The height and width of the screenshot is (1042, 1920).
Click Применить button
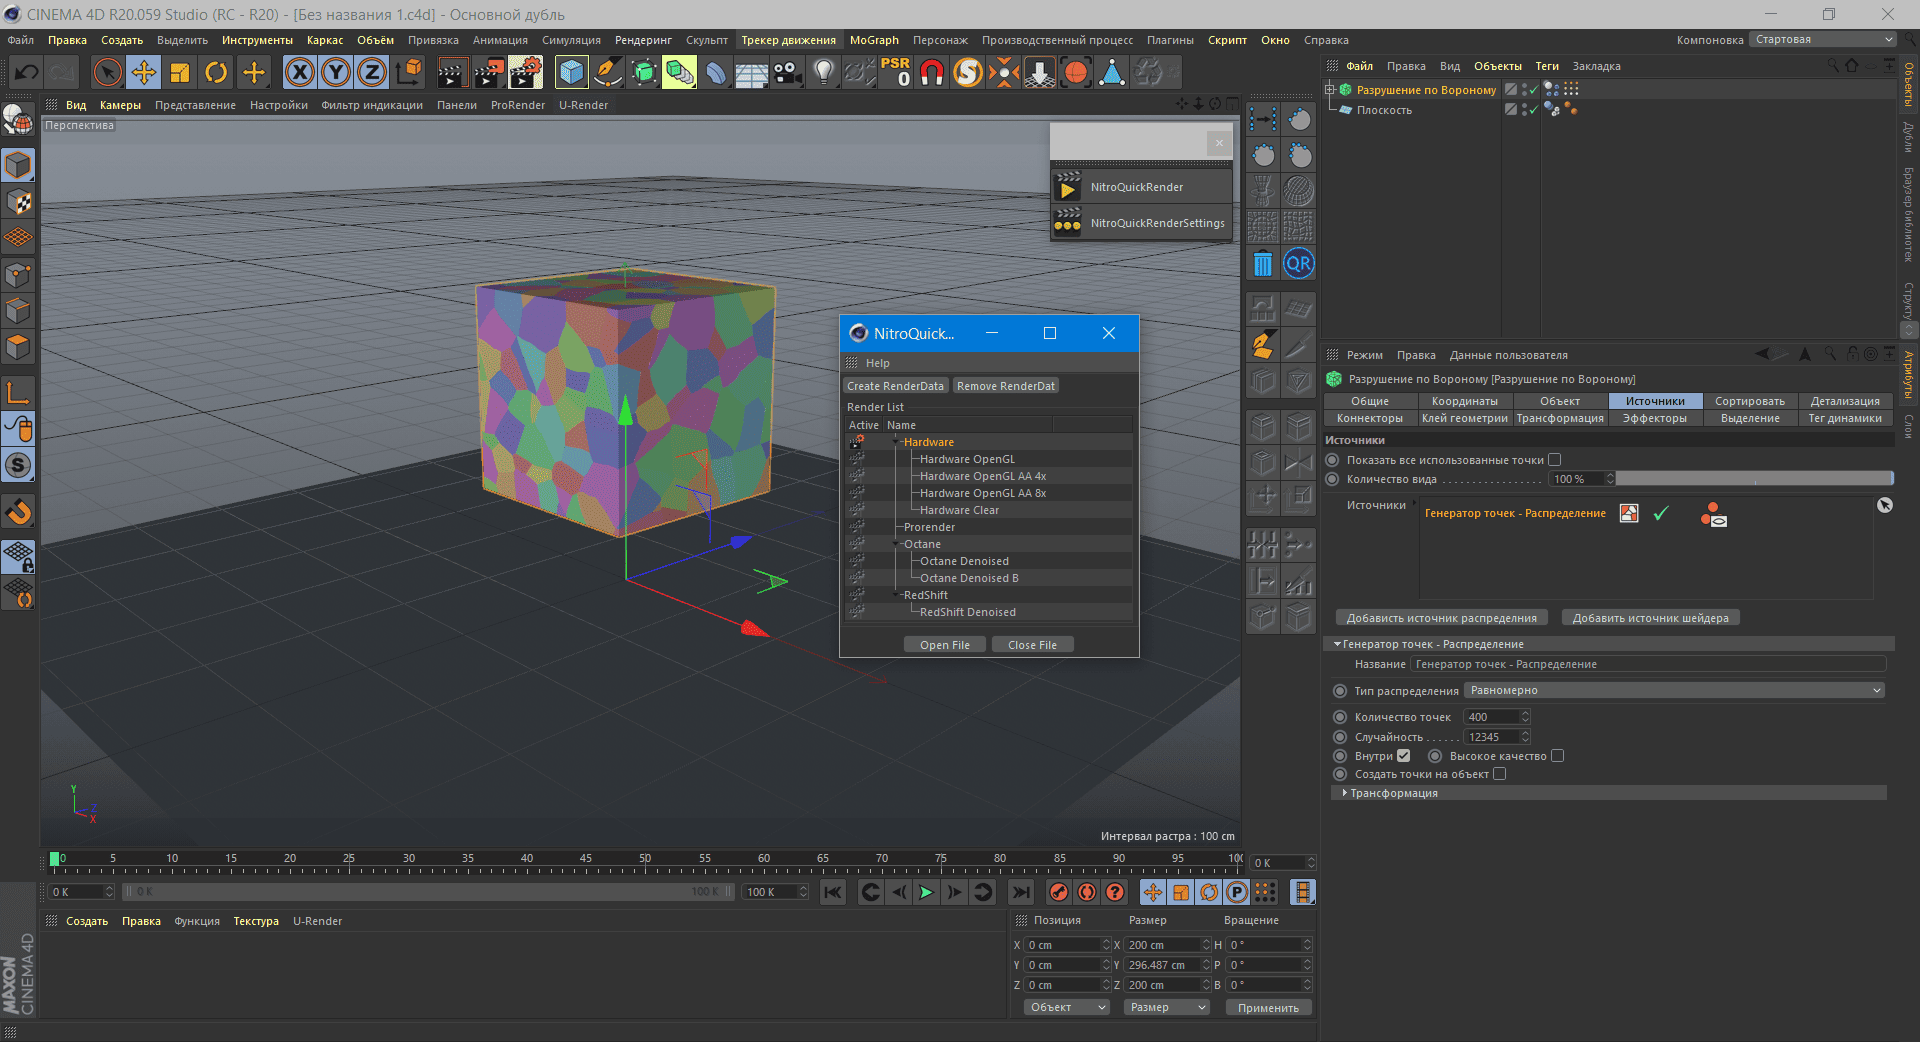coord(1268,1008)
